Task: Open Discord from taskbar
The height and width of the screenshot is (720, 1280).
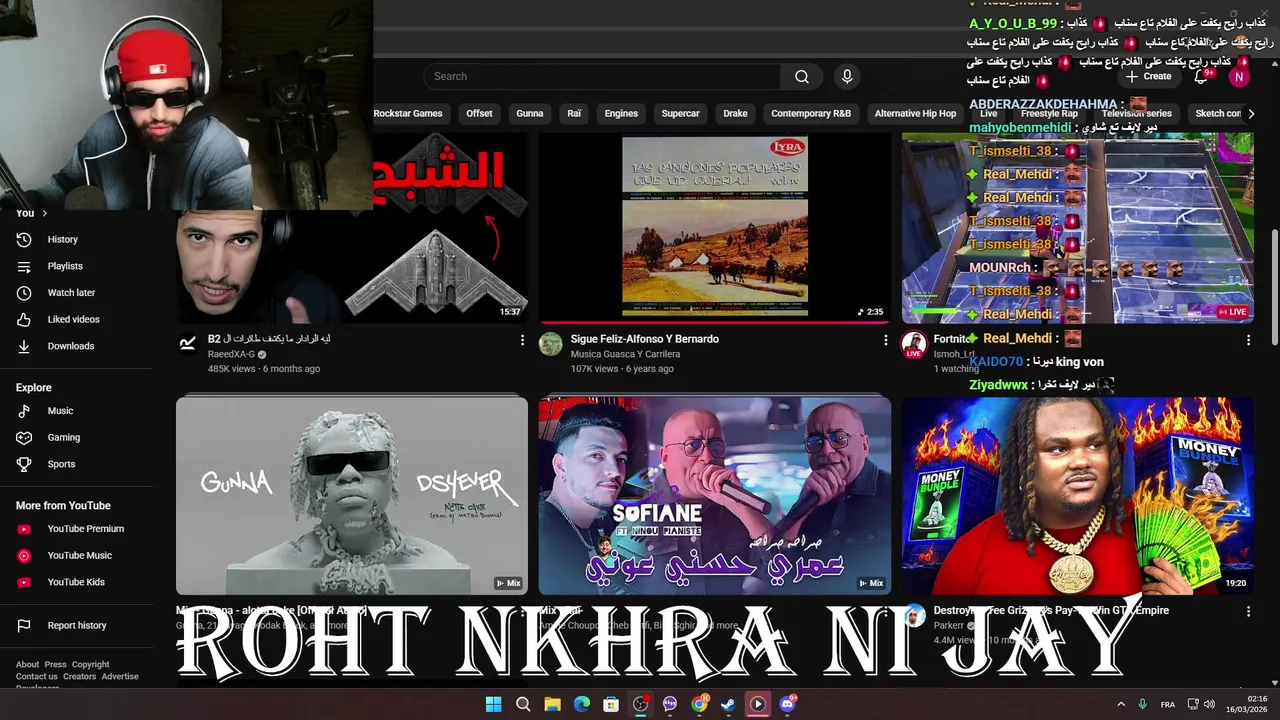Action: pyautogui.click(x=787, y=704)
